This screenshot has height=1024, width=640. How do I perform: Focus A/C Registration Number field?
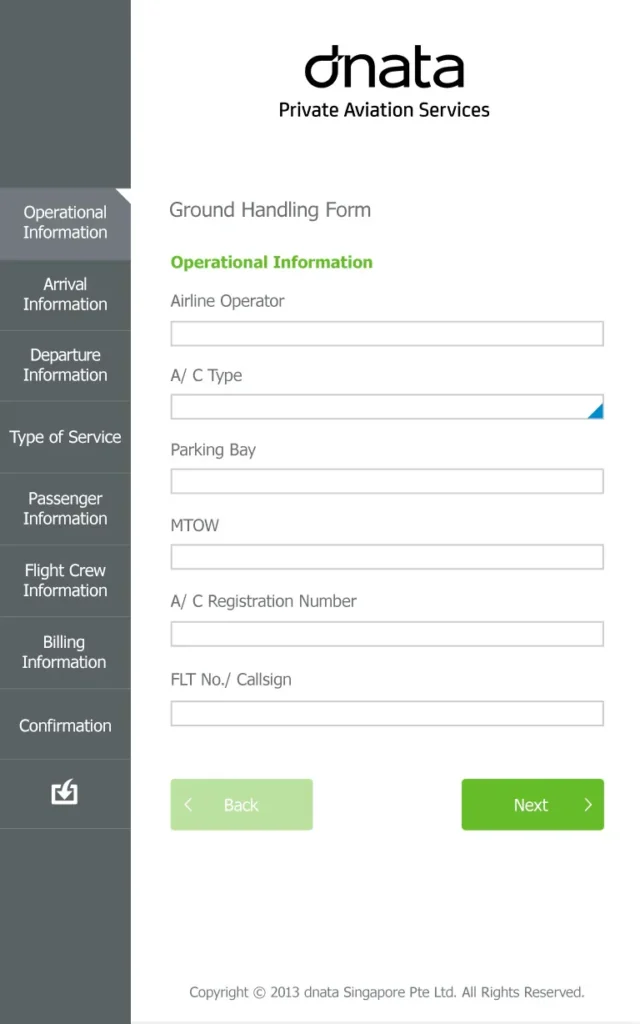(x=387, y=634)
